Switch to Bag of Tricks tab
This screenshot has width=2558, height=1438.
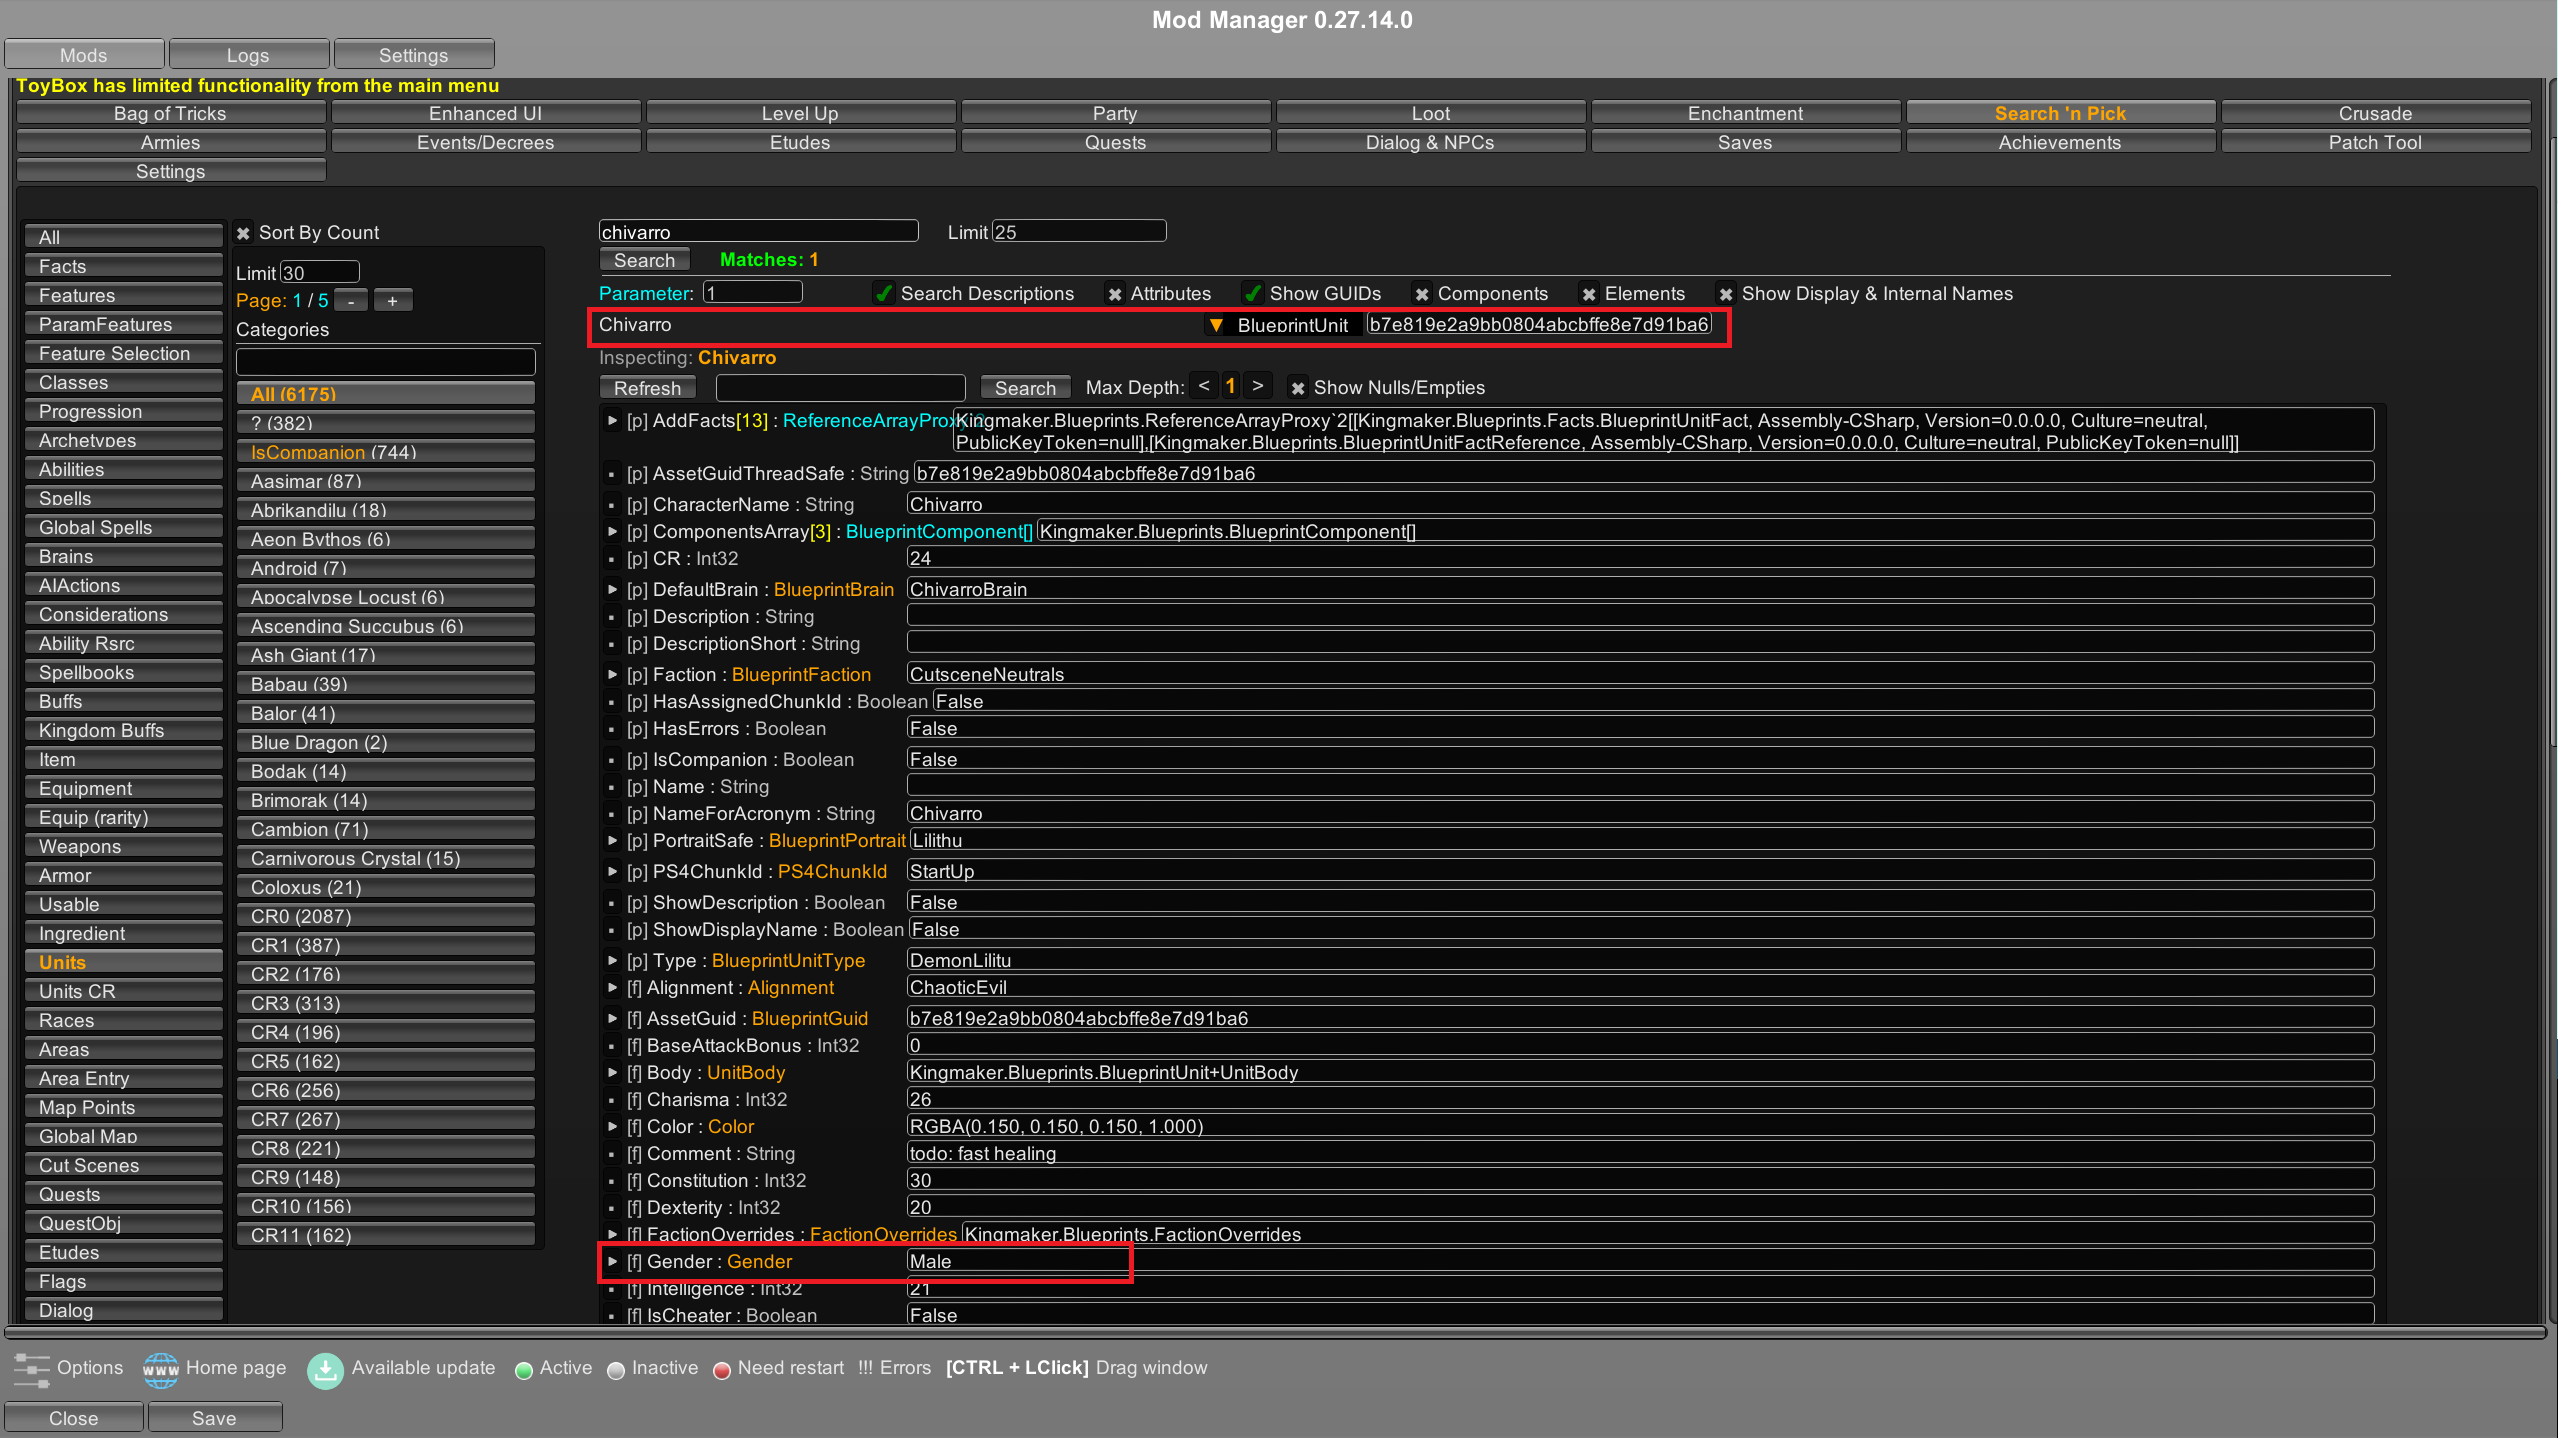coord(170,113)
